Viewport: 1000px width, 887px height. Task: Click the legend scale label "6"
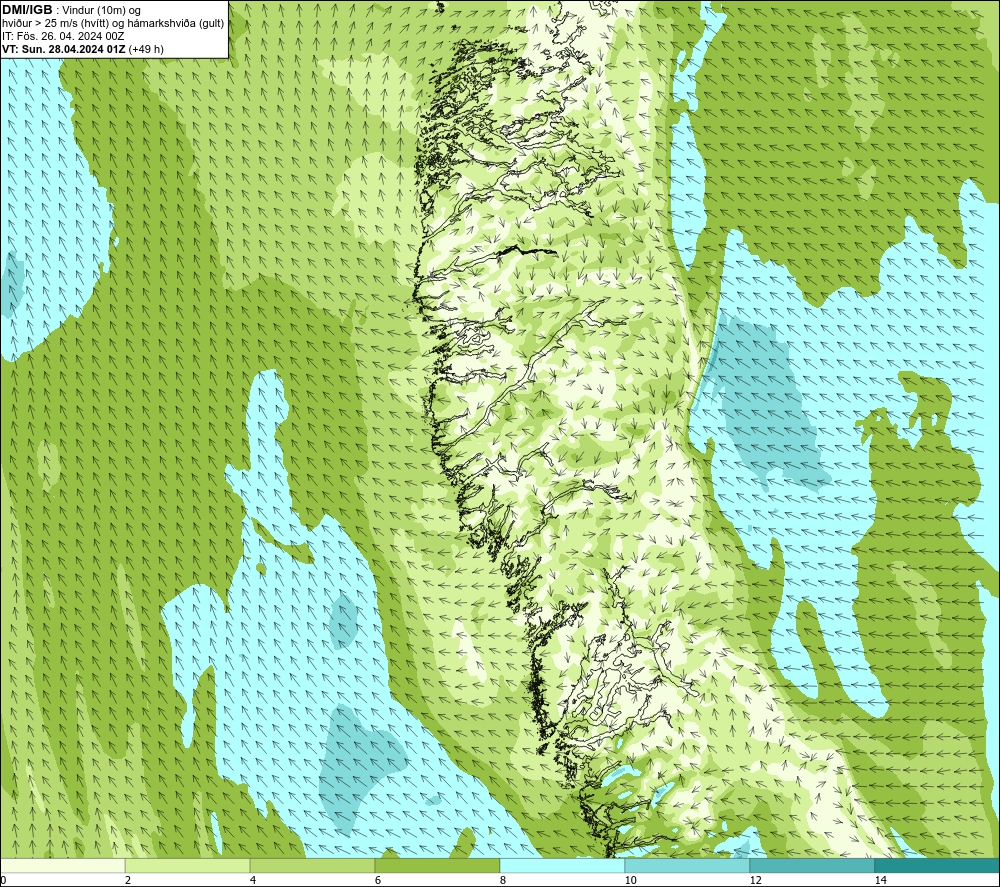tap(378, 880)
